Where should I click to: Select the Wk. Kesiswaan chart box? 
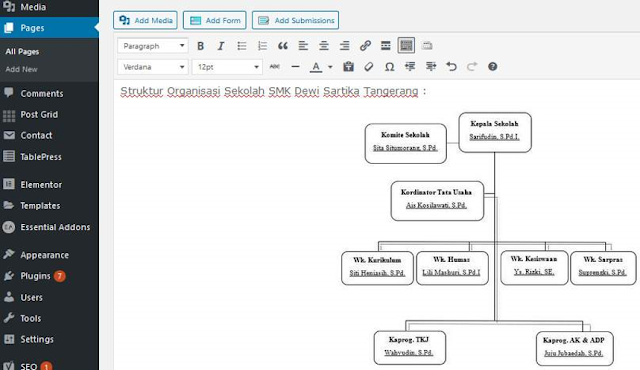[x=534, y=268]
